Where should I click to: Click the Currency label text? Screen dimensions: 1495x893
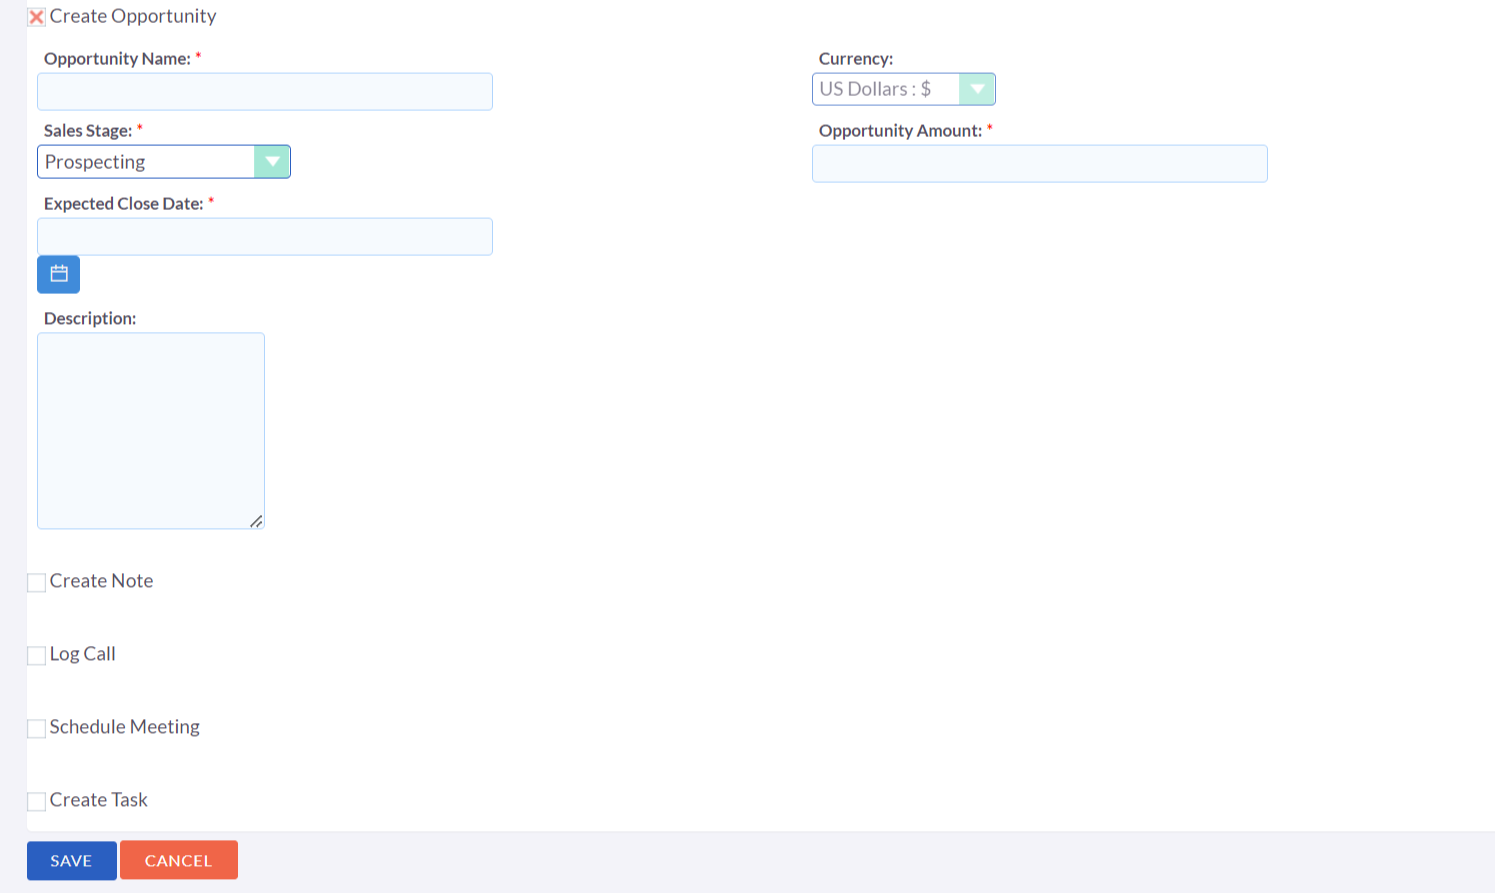855,59
